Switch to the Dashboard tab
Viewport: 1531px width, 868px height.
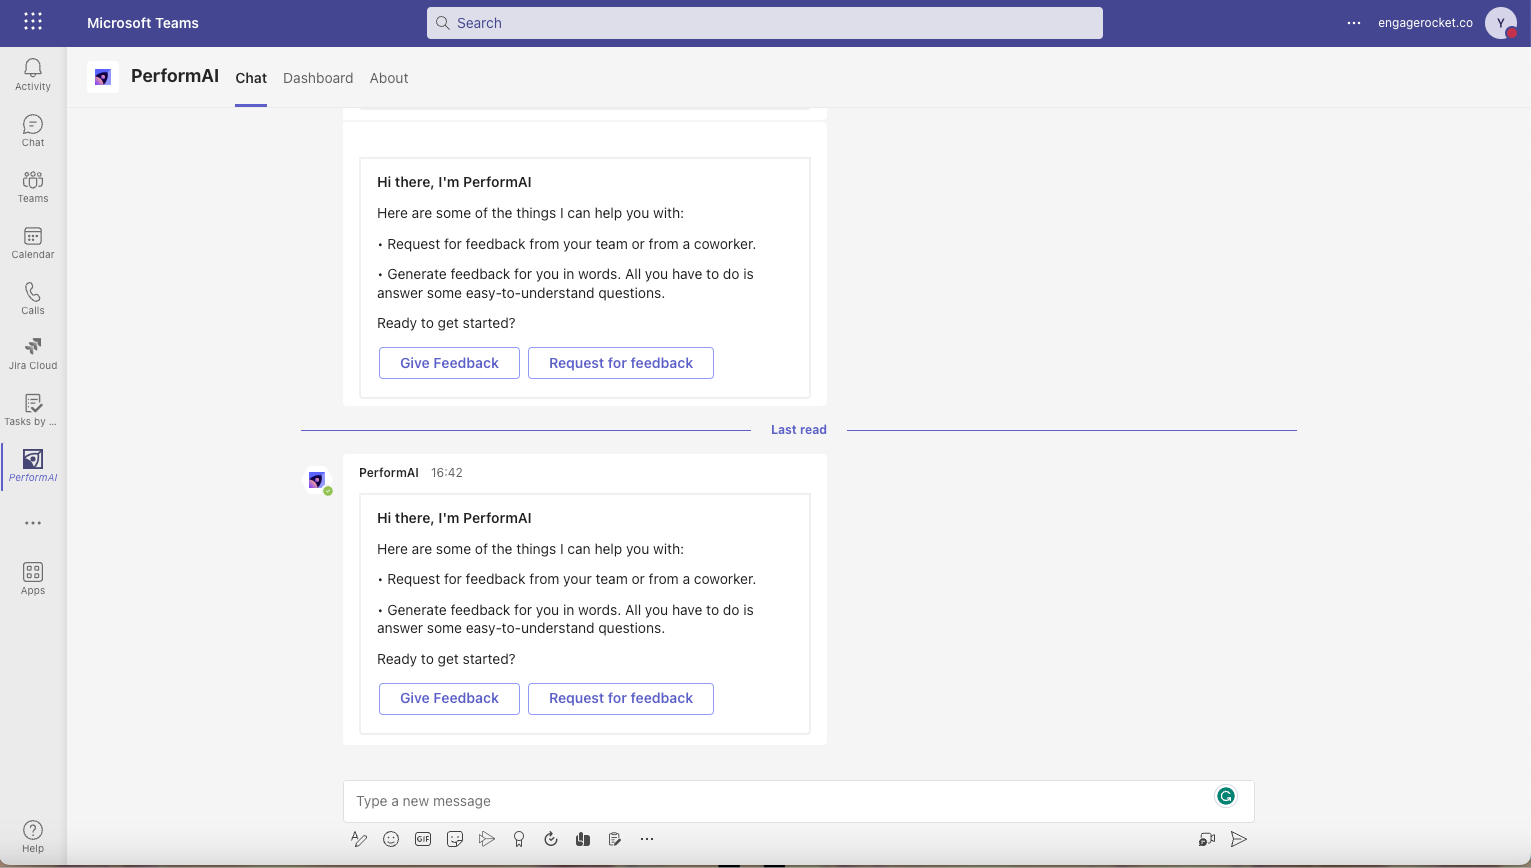(x=318, y=78)
